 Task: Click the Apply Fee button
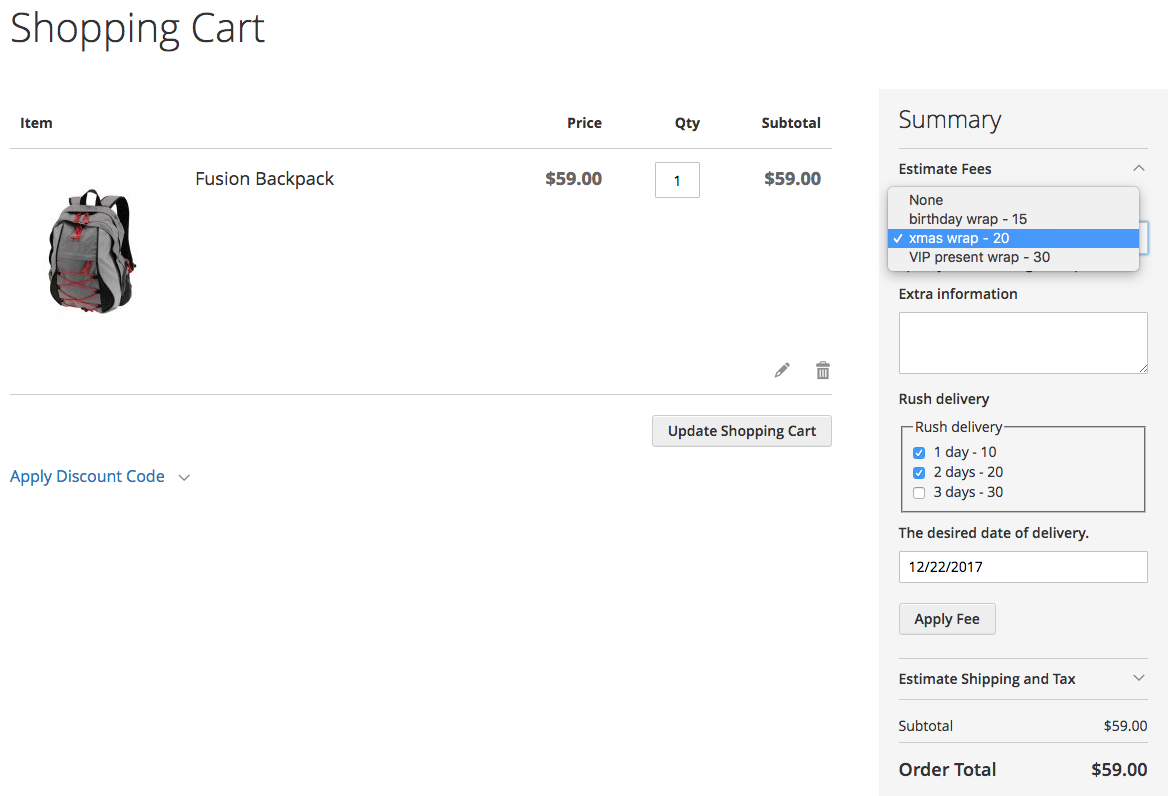947,619
